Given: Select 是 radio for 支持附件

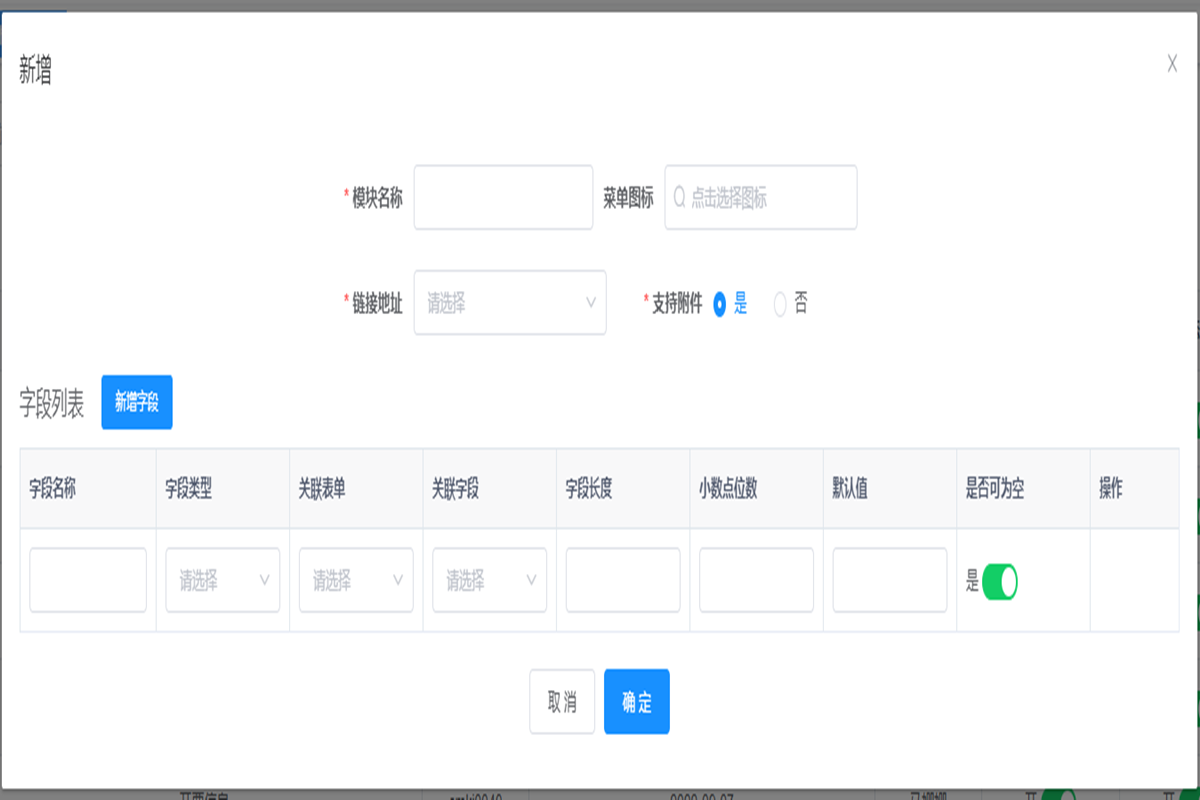Looking at the screenshot, I should coord(720,305).
